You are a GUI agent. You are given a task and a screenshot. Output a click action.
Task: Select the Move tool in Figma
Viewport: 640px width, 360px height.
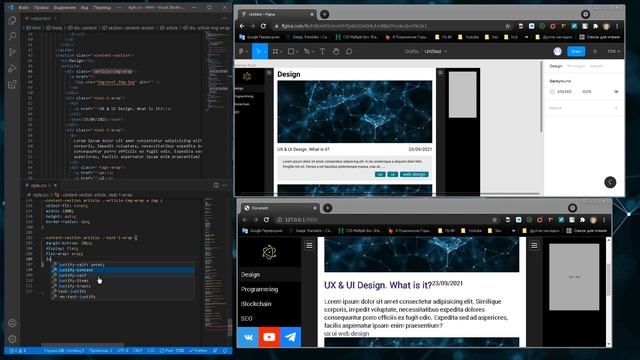(x=260, y=51)
